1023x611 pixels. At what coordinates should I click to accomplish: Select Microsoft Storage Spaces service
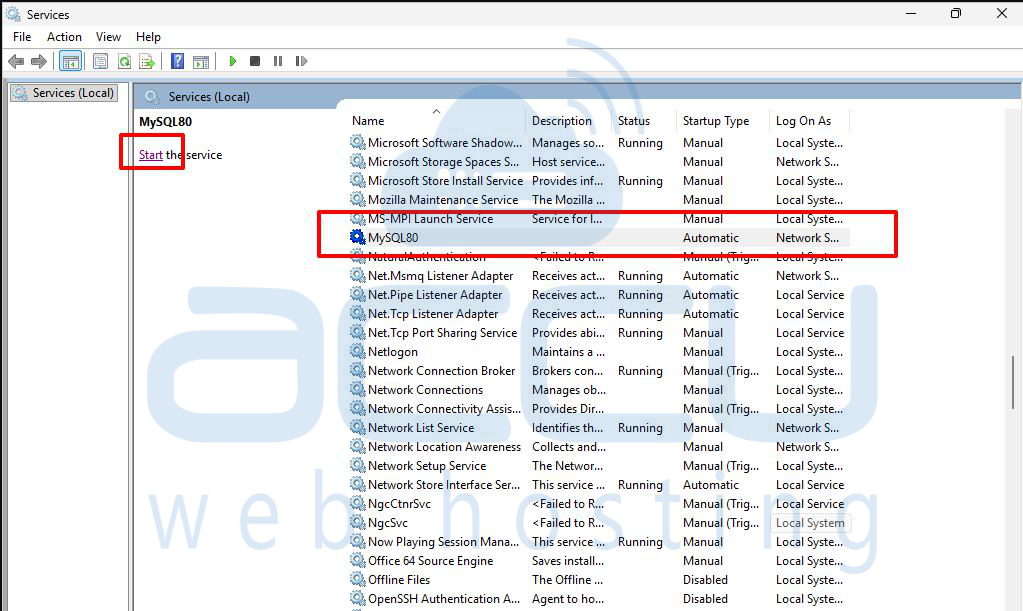444,162
